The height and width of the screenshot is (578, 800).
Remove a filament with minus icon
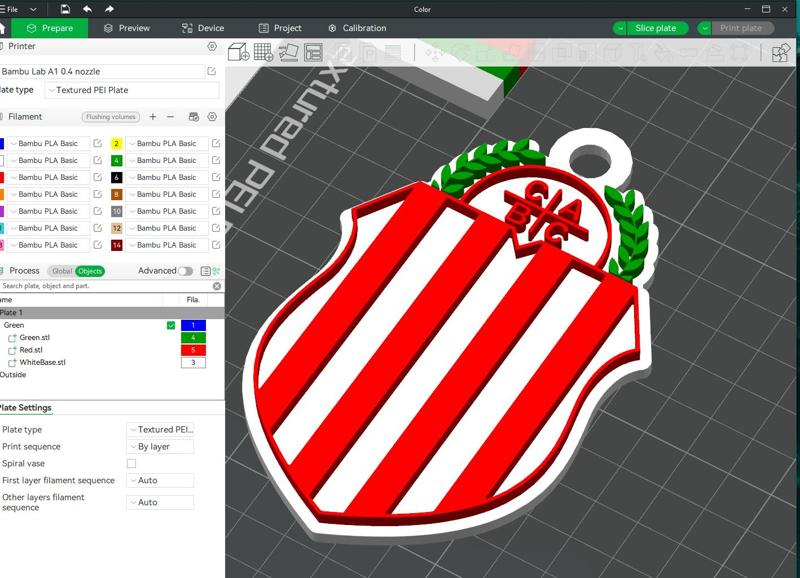point(170,117)
